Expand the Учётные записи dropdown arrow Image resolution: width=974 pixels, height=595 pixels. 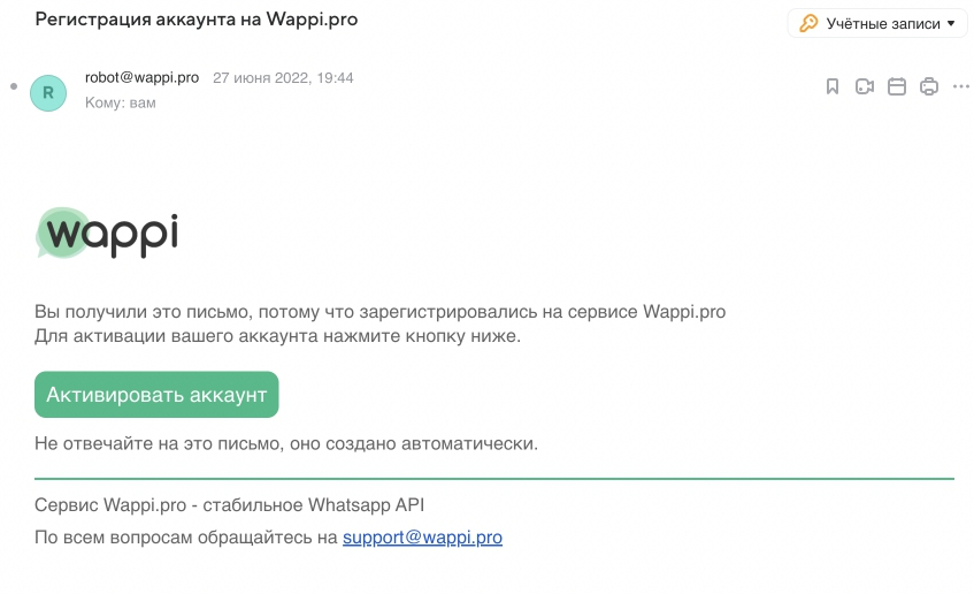point(951,24)
